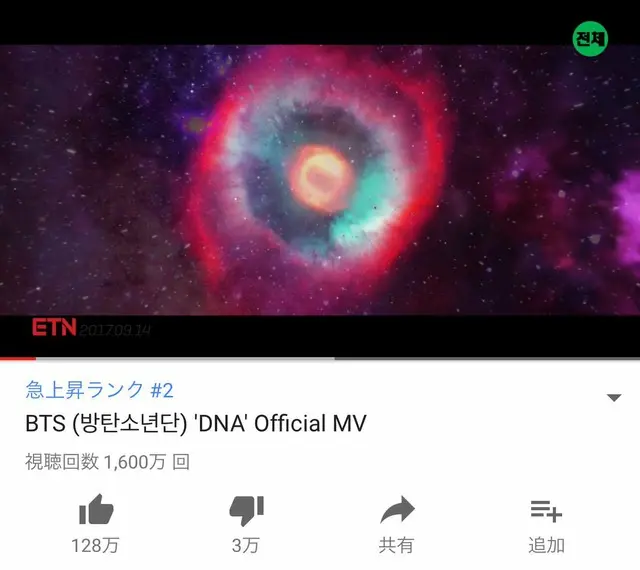Tap the thumbs-up like icon
Viewport: 640px width, 570px height.
coord(96,509)
